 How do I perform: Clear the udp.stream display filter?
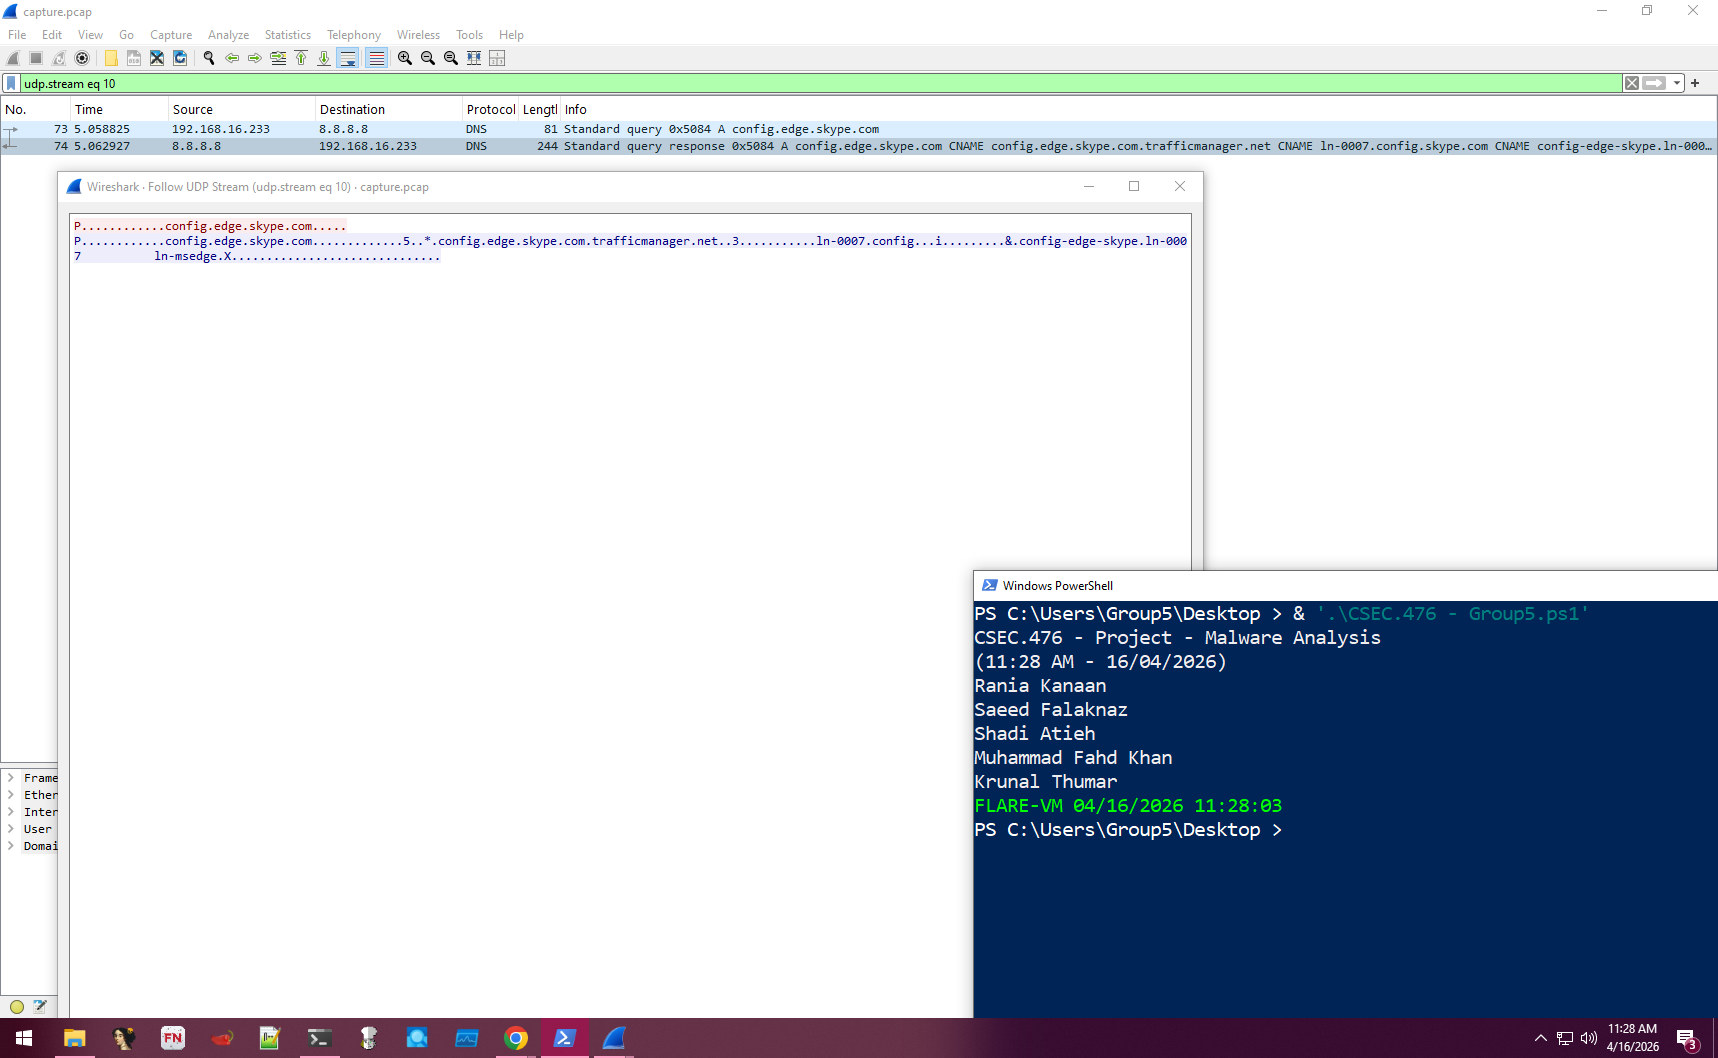1632,83
